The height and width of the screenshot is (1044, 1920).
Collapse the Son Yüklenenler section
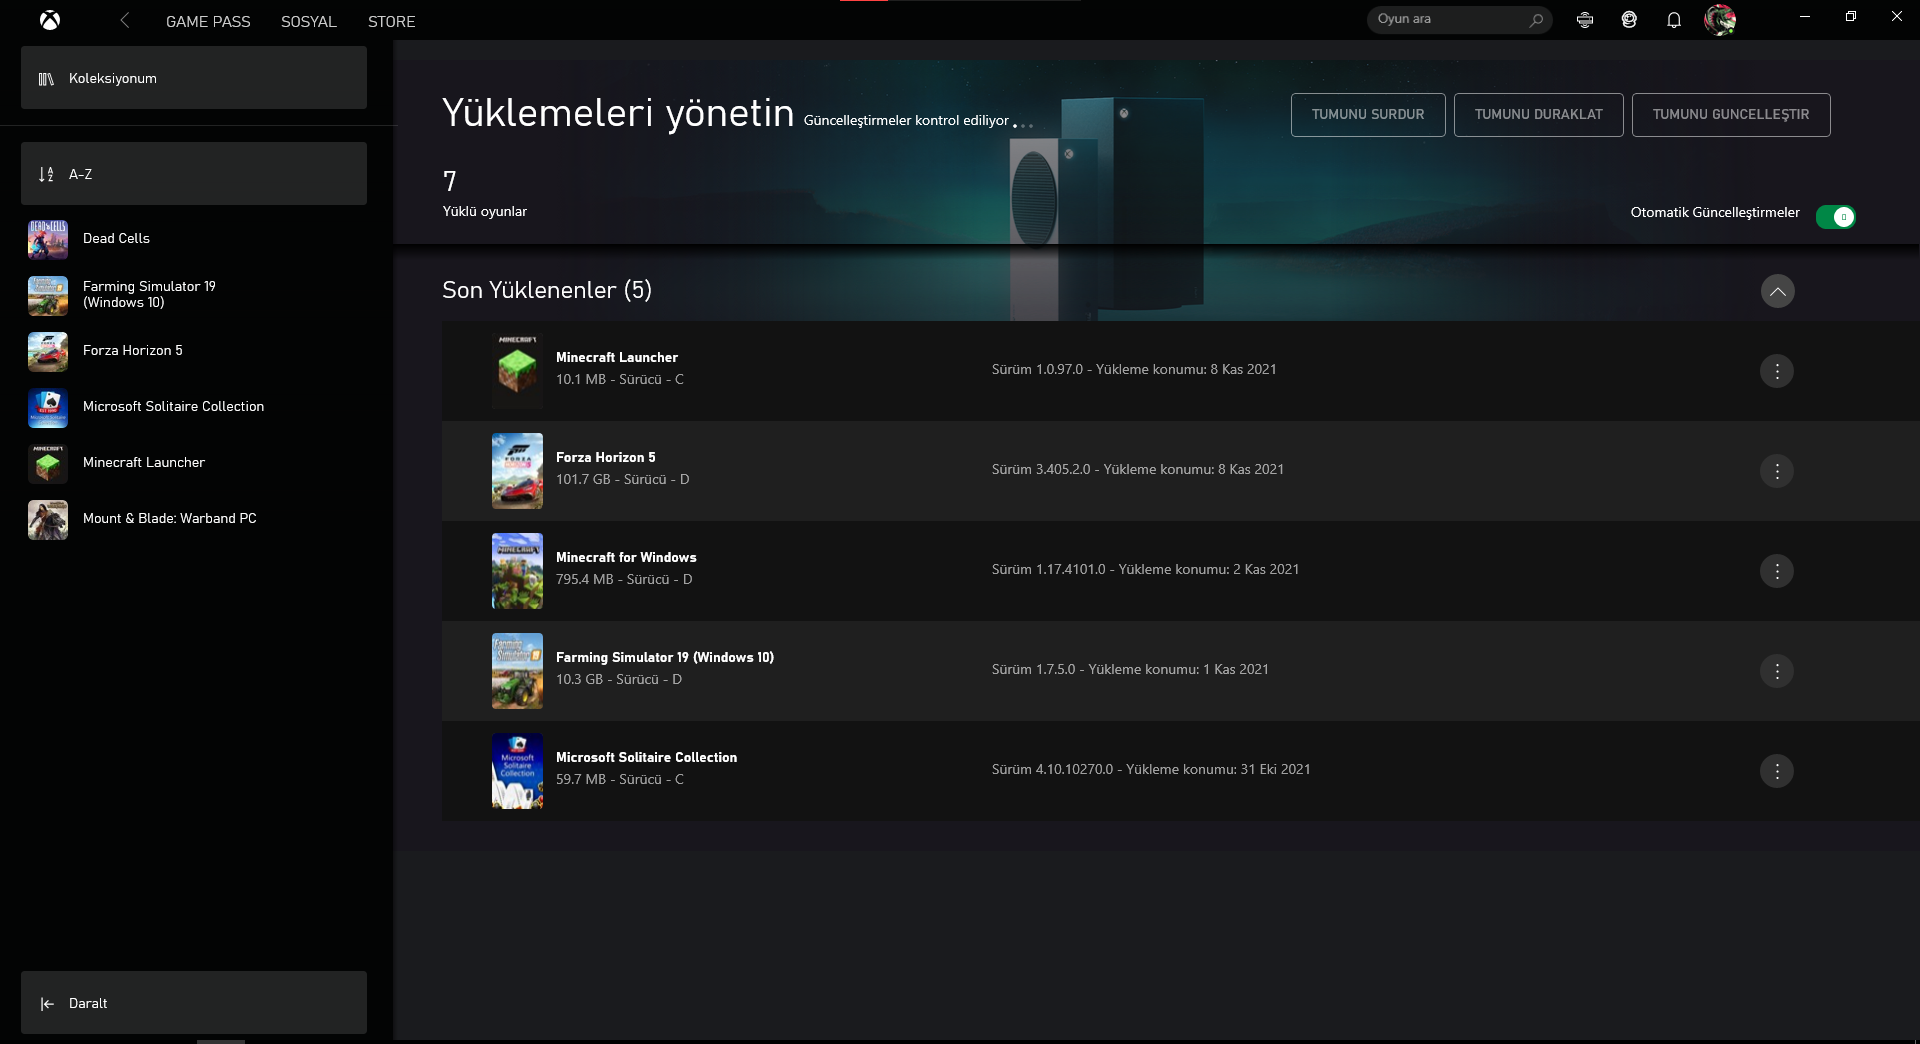pyautogui.click(x=1777, y=291)
